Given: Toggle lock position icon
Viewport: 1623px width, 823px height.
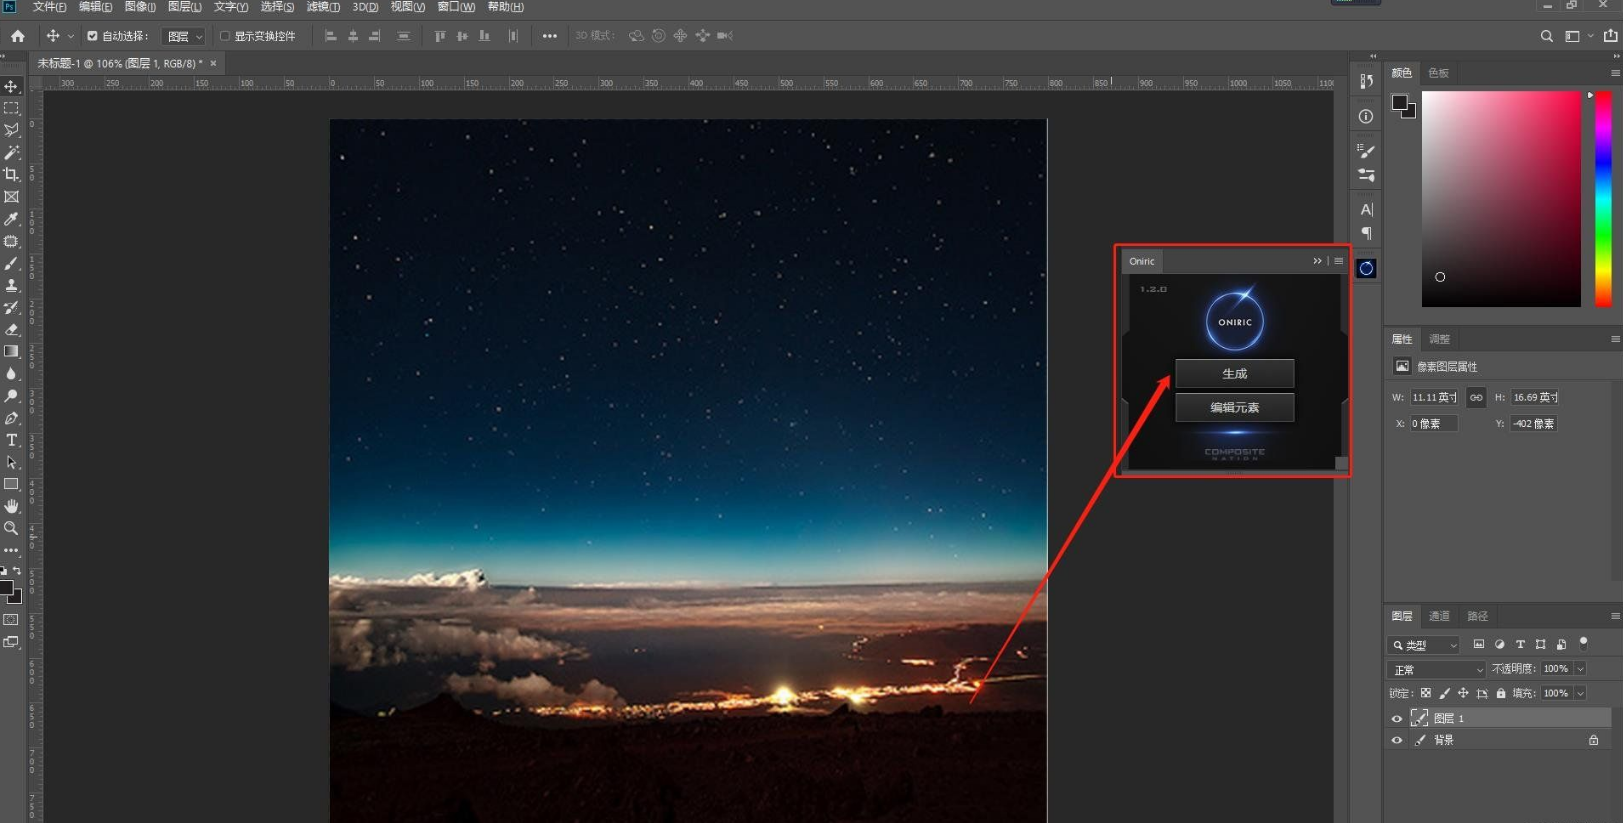Looking at the screenshot, I should pos(1463,693).
